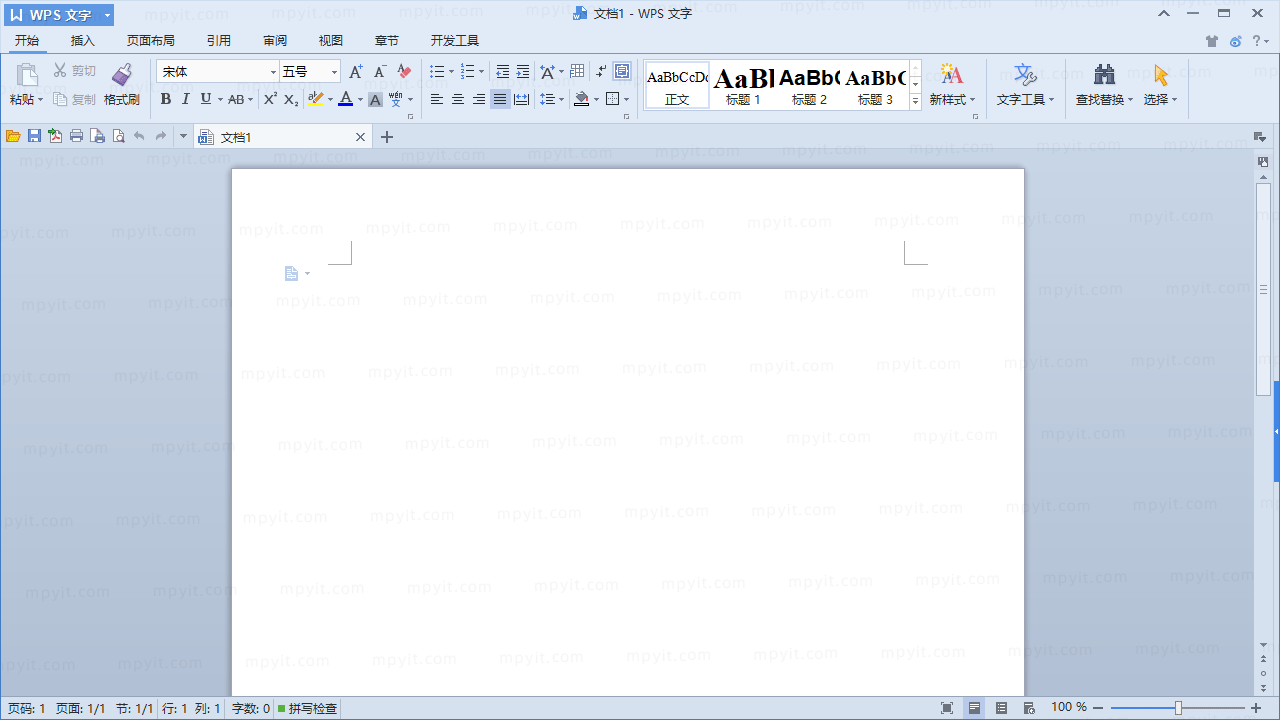Click the full screen view icon in status bar
1280x720 pixels.
pos(947,708)
